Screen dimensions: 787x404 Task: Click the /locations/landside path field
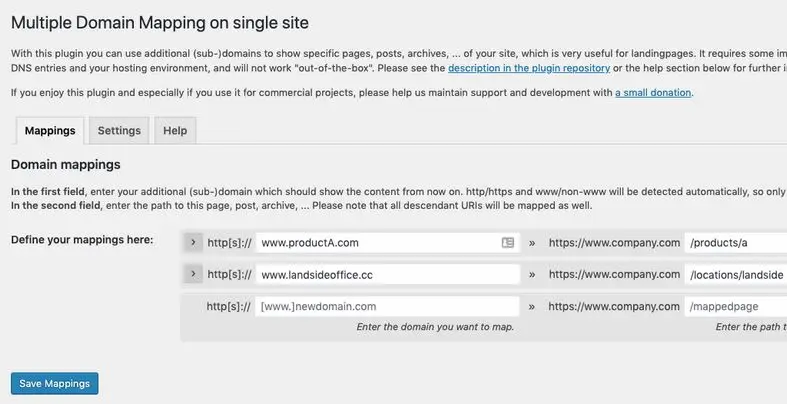736,275
